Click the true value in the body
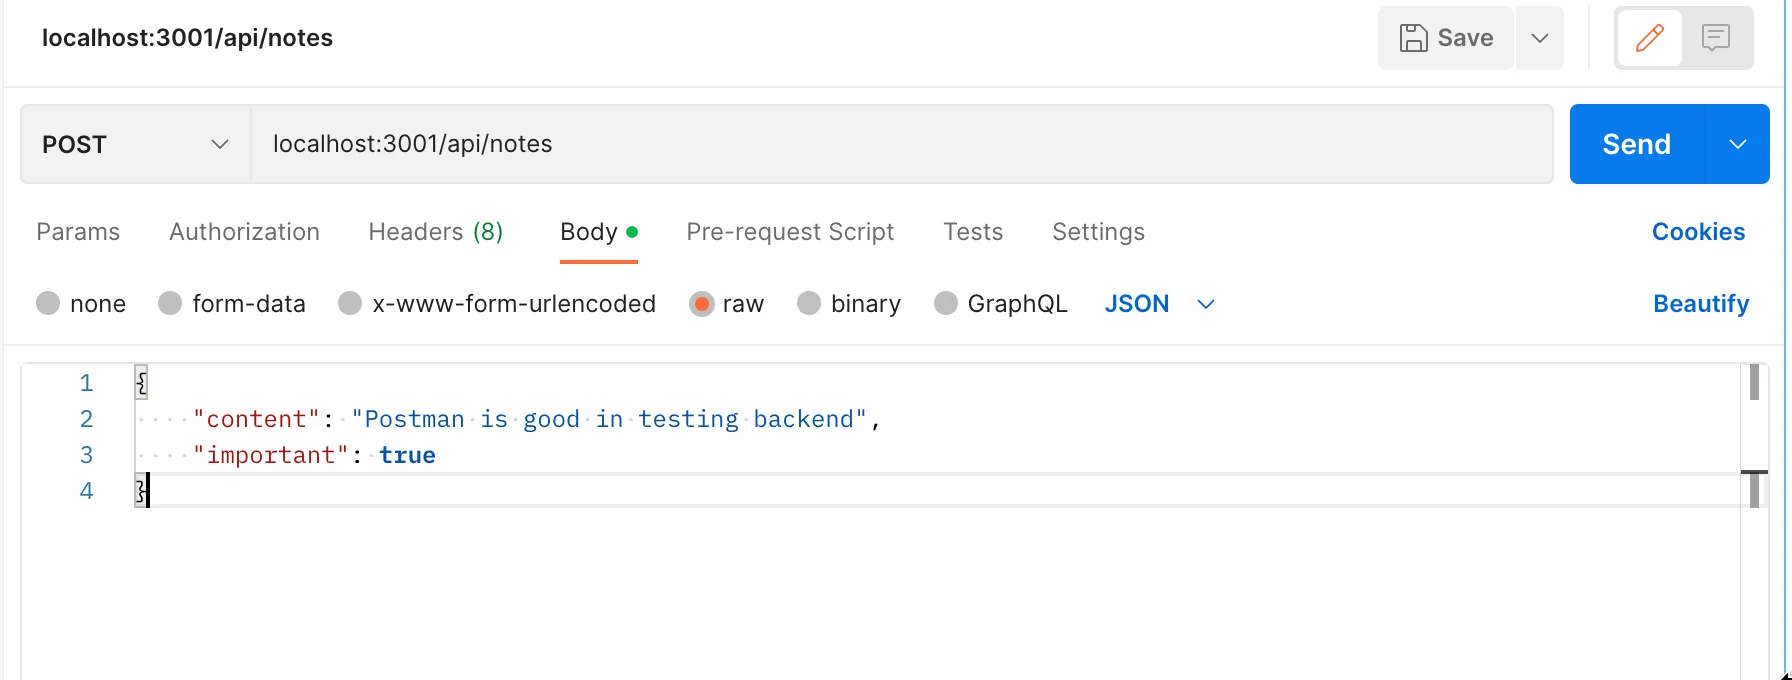The image size is (1792, 680). [x=407, y=455]
